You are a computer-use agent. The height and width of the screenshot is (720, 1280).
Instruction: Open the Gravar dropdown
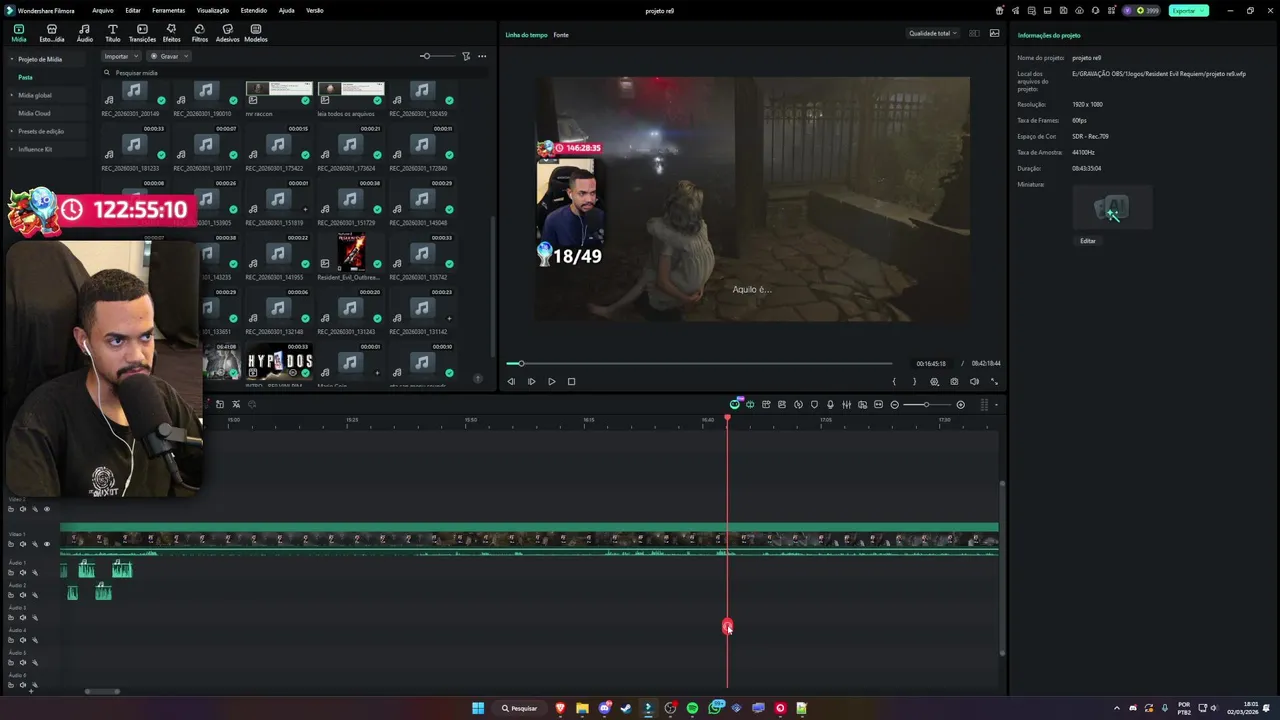(x=169, y=56)
